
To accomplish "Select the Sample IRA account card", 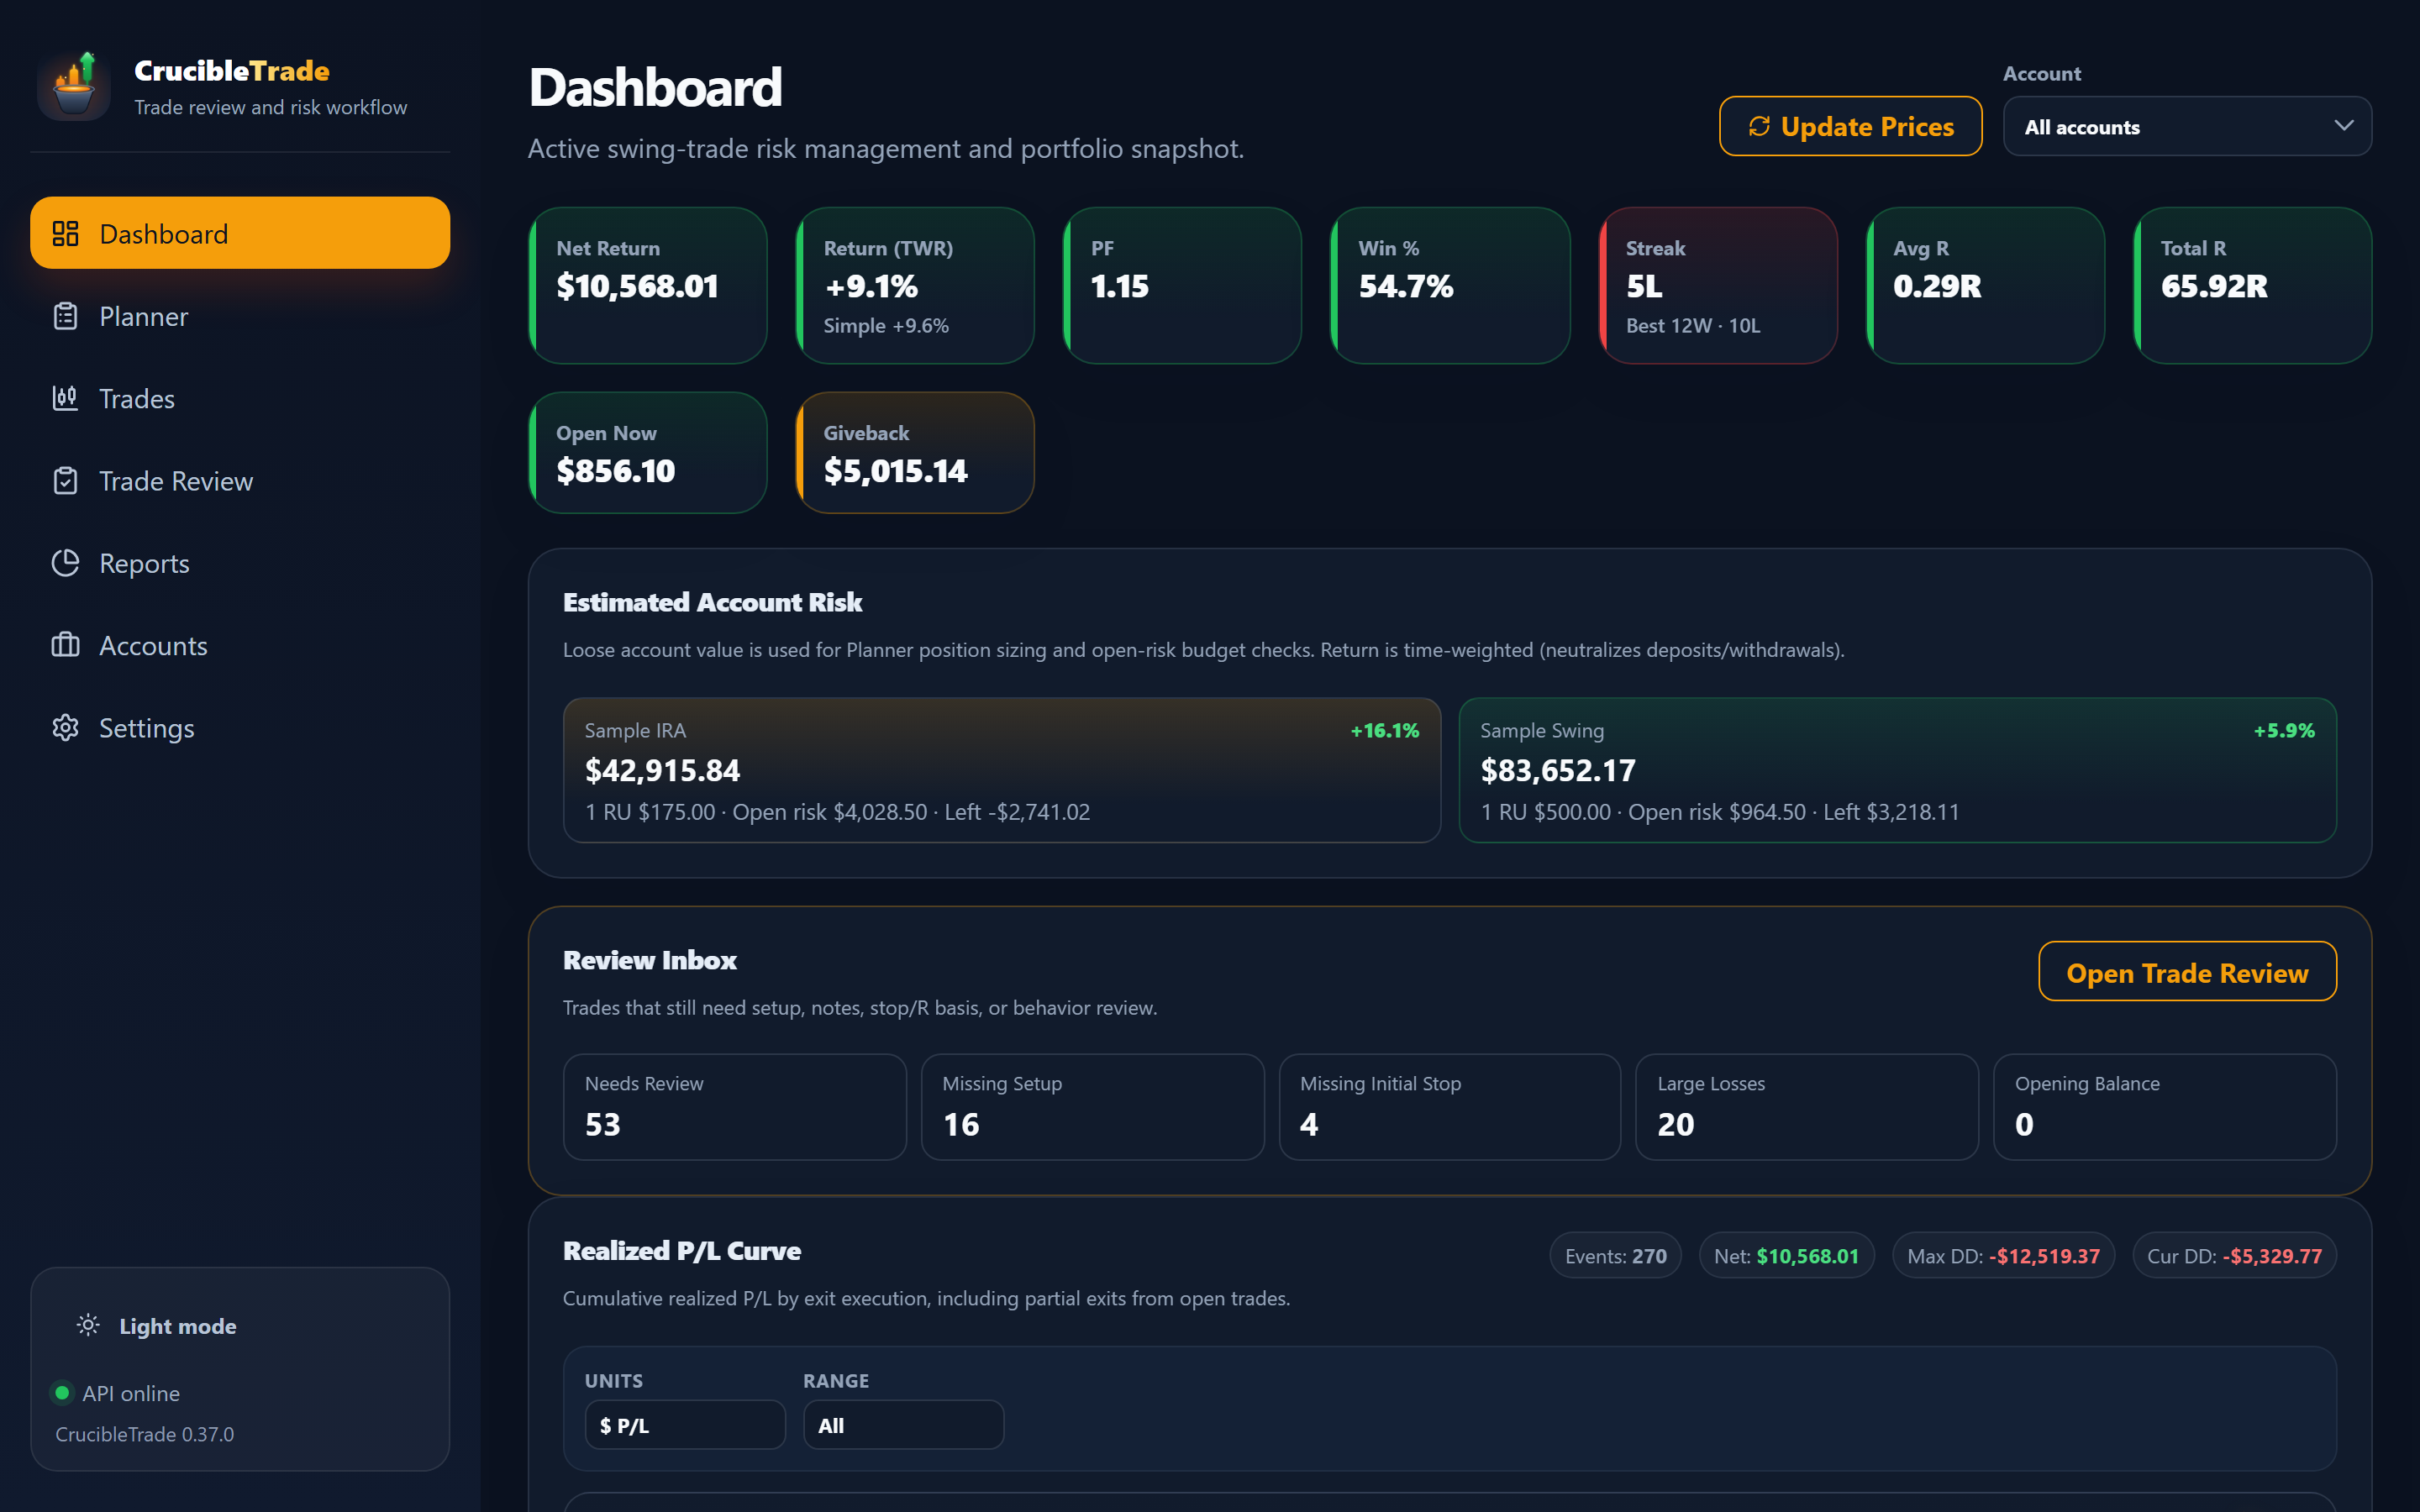I will coord(1001,770).
